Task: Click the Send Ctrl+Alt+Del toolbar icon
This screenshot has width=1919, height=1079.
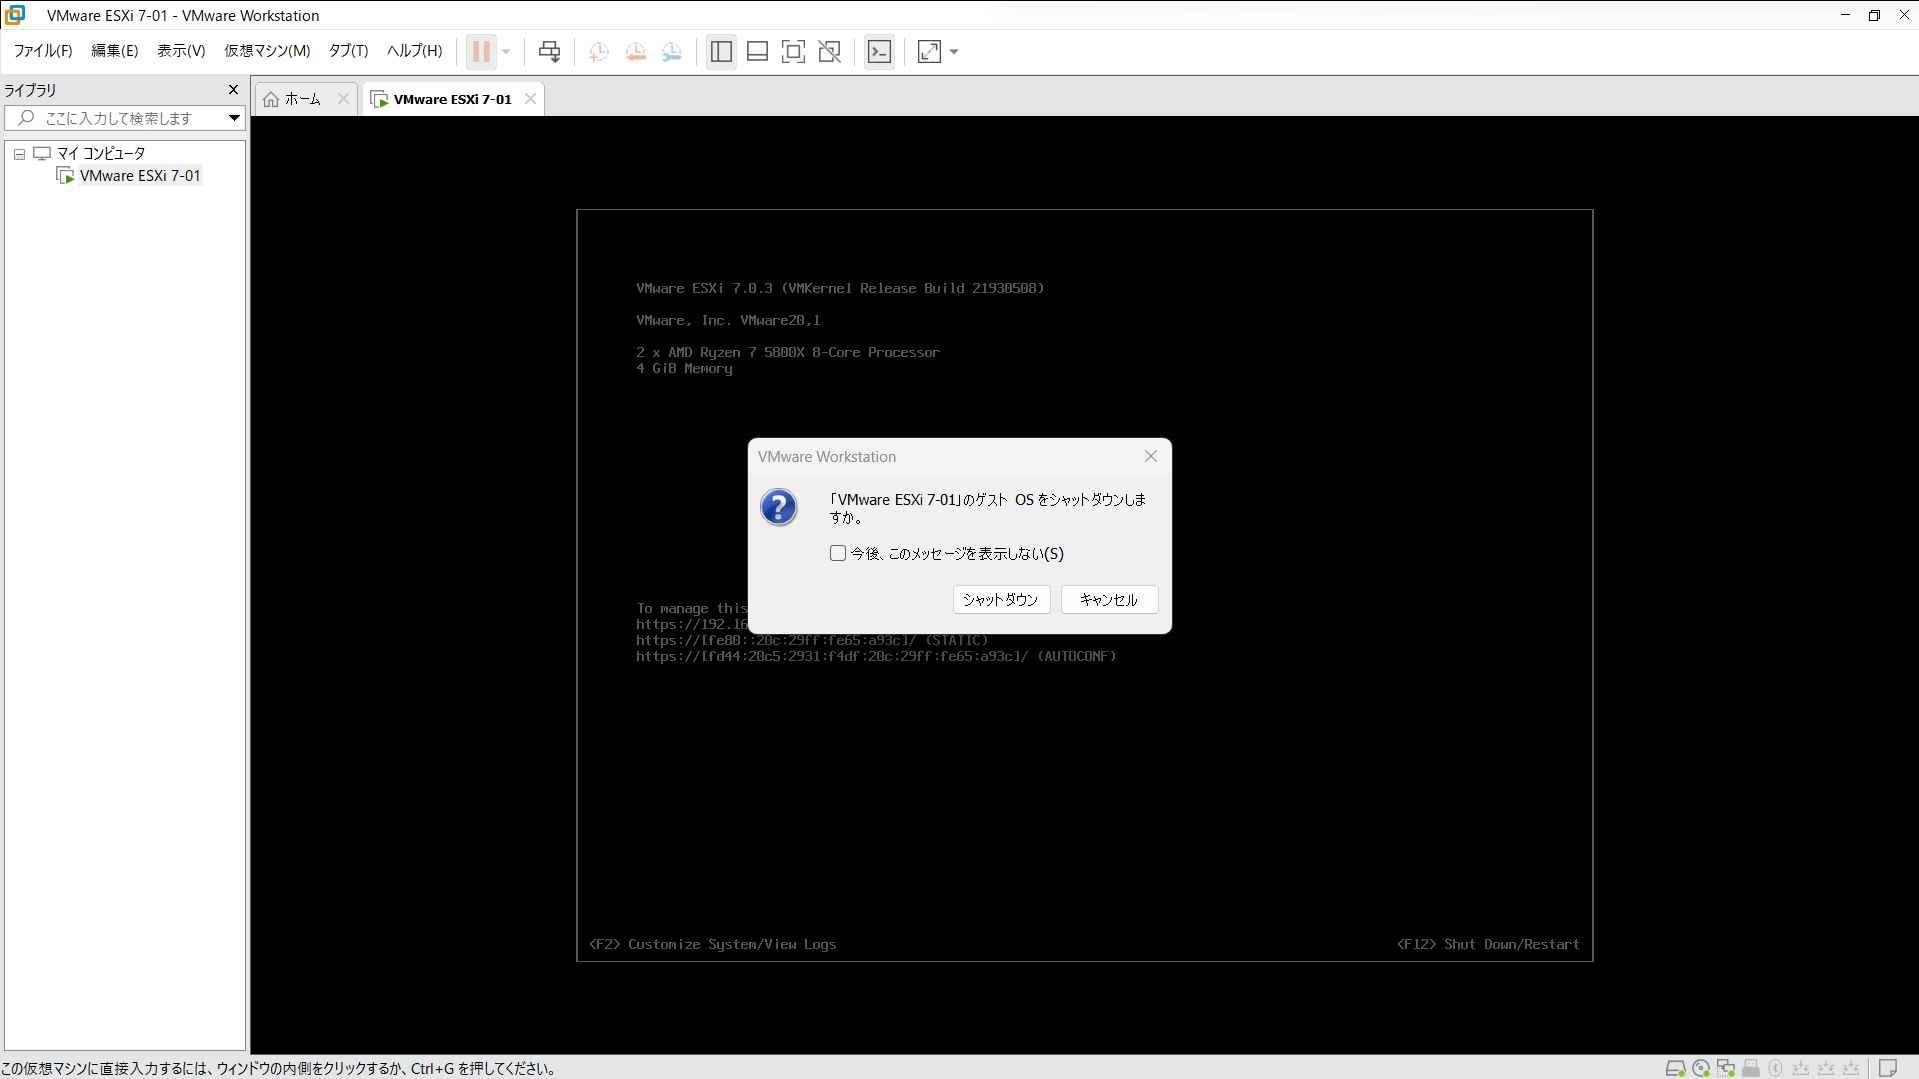Action: 549,51
